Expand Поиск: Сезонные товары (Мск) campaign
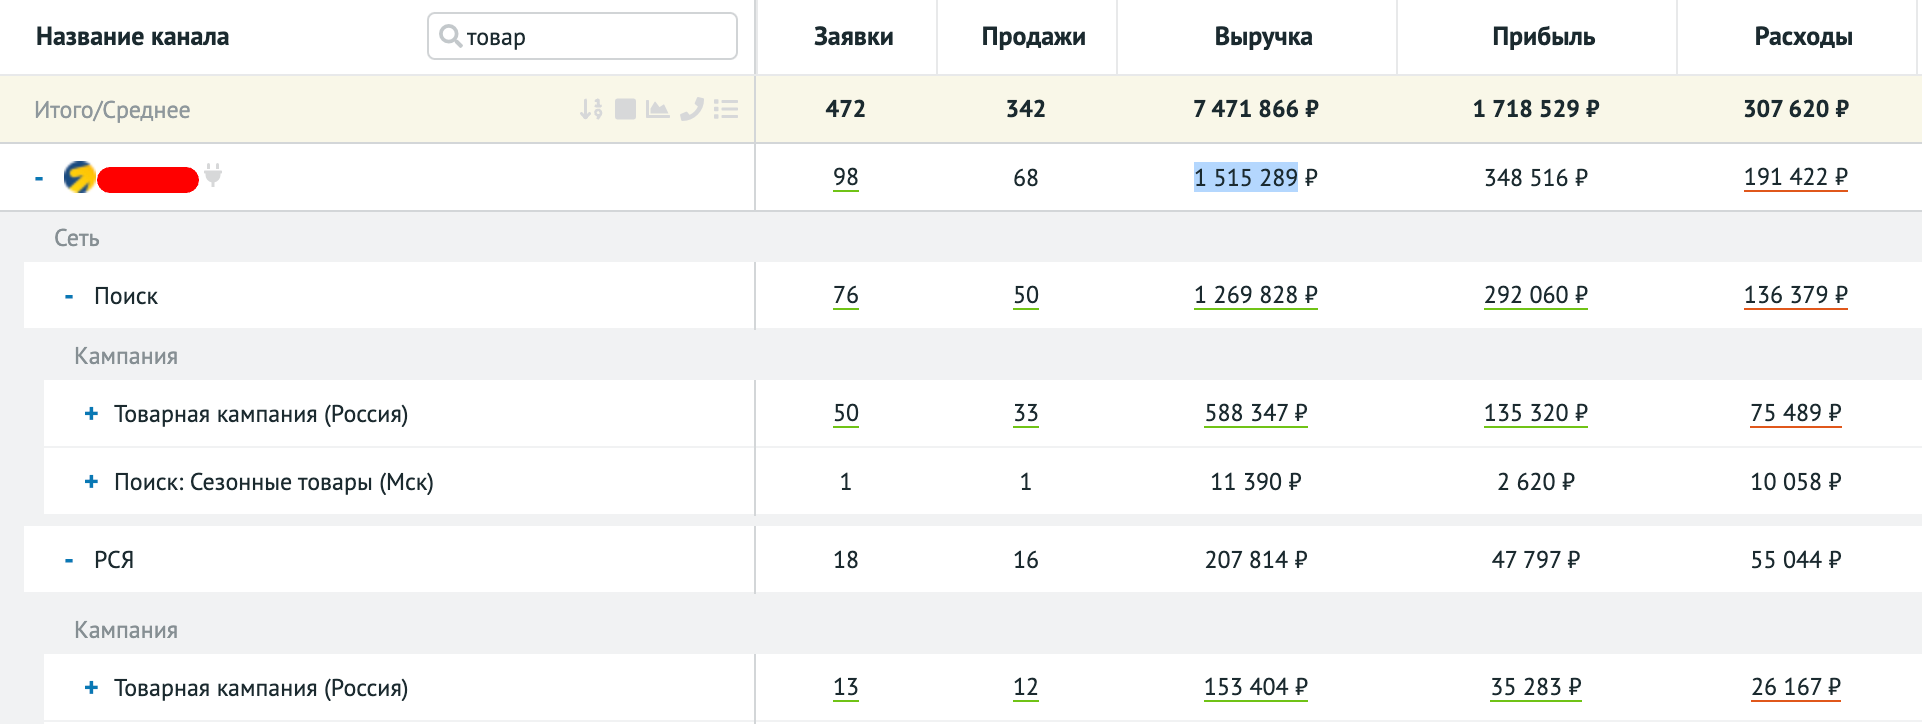The image size is (1922, 724). [x=91, y=482]
